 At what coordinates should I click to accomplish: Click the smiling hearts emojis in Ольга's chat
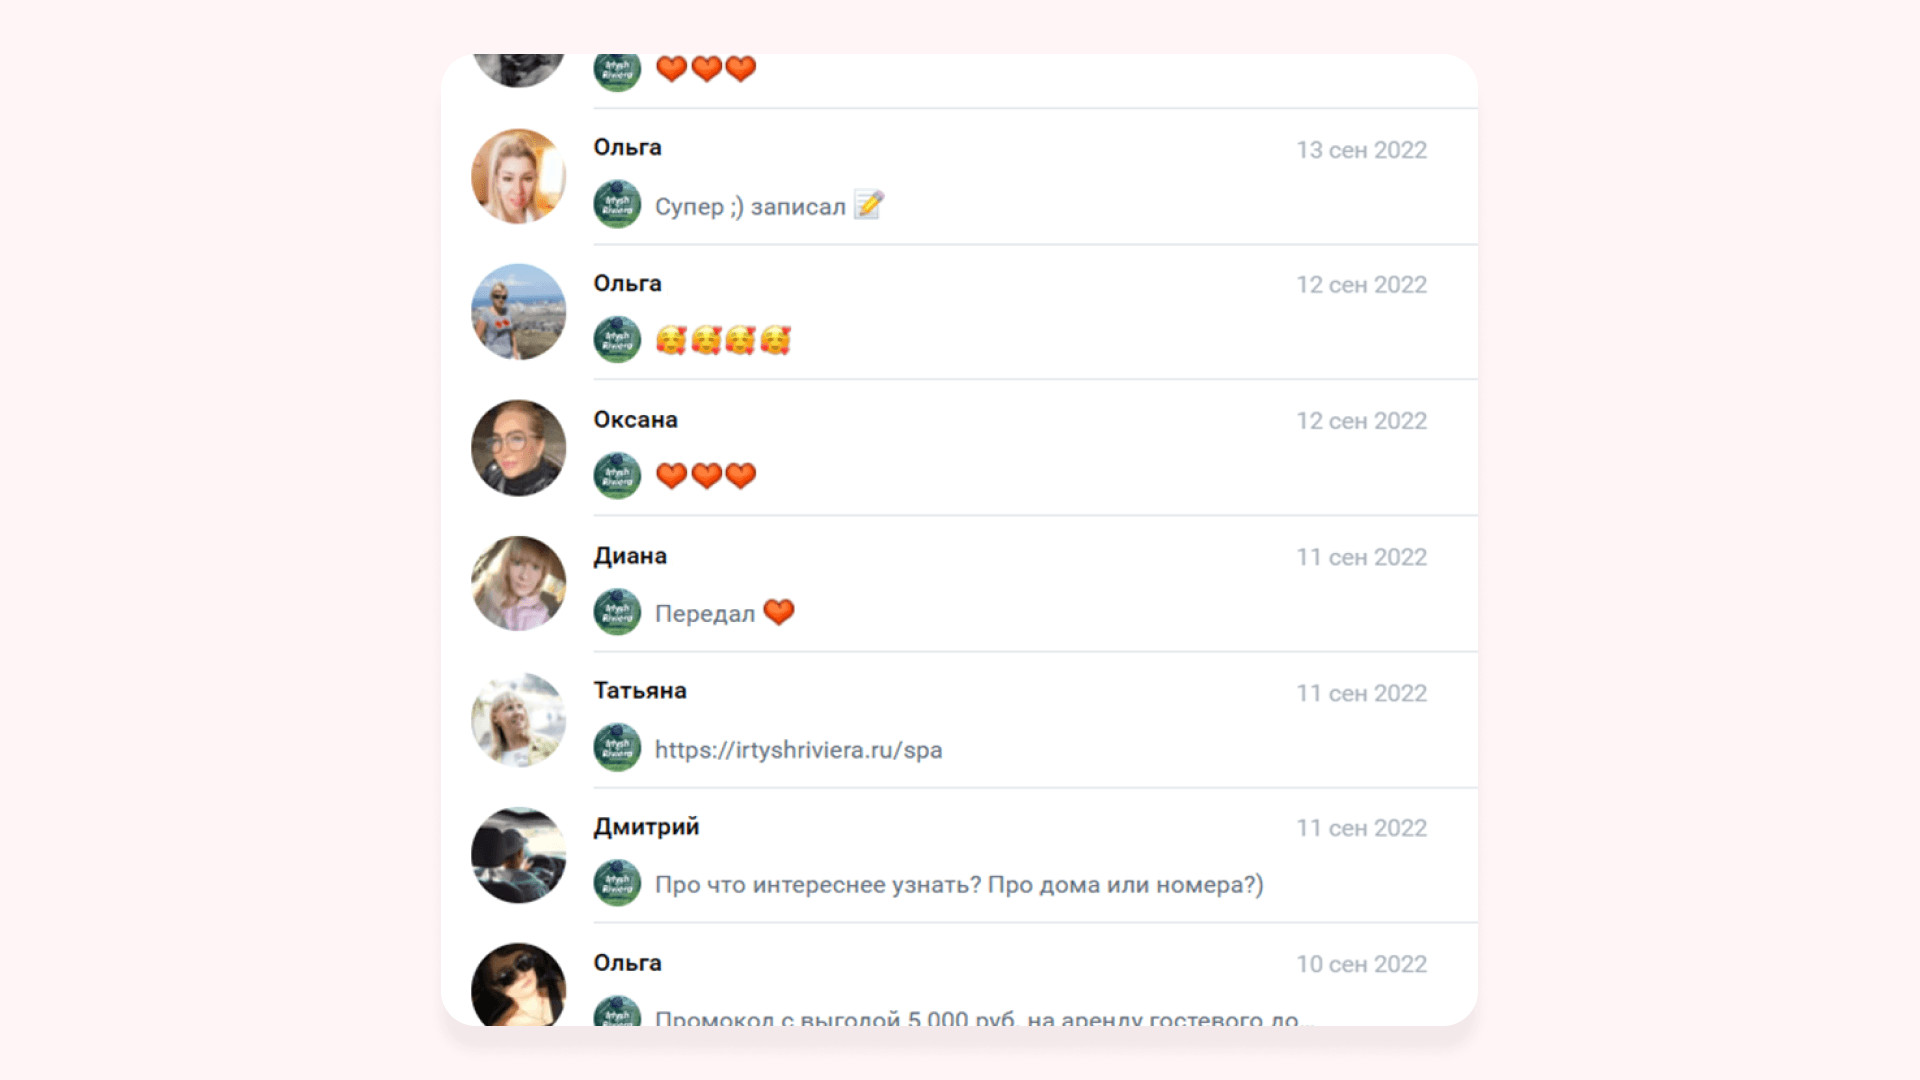[x=723, y=341]
